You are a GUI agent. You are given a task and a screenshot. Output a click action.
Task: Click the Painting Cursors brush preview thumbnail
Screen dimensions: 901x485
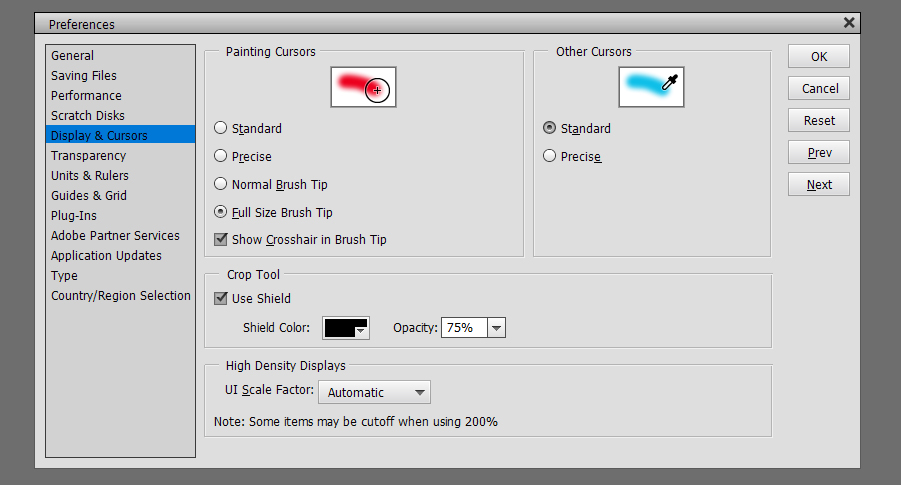(363, 87)
